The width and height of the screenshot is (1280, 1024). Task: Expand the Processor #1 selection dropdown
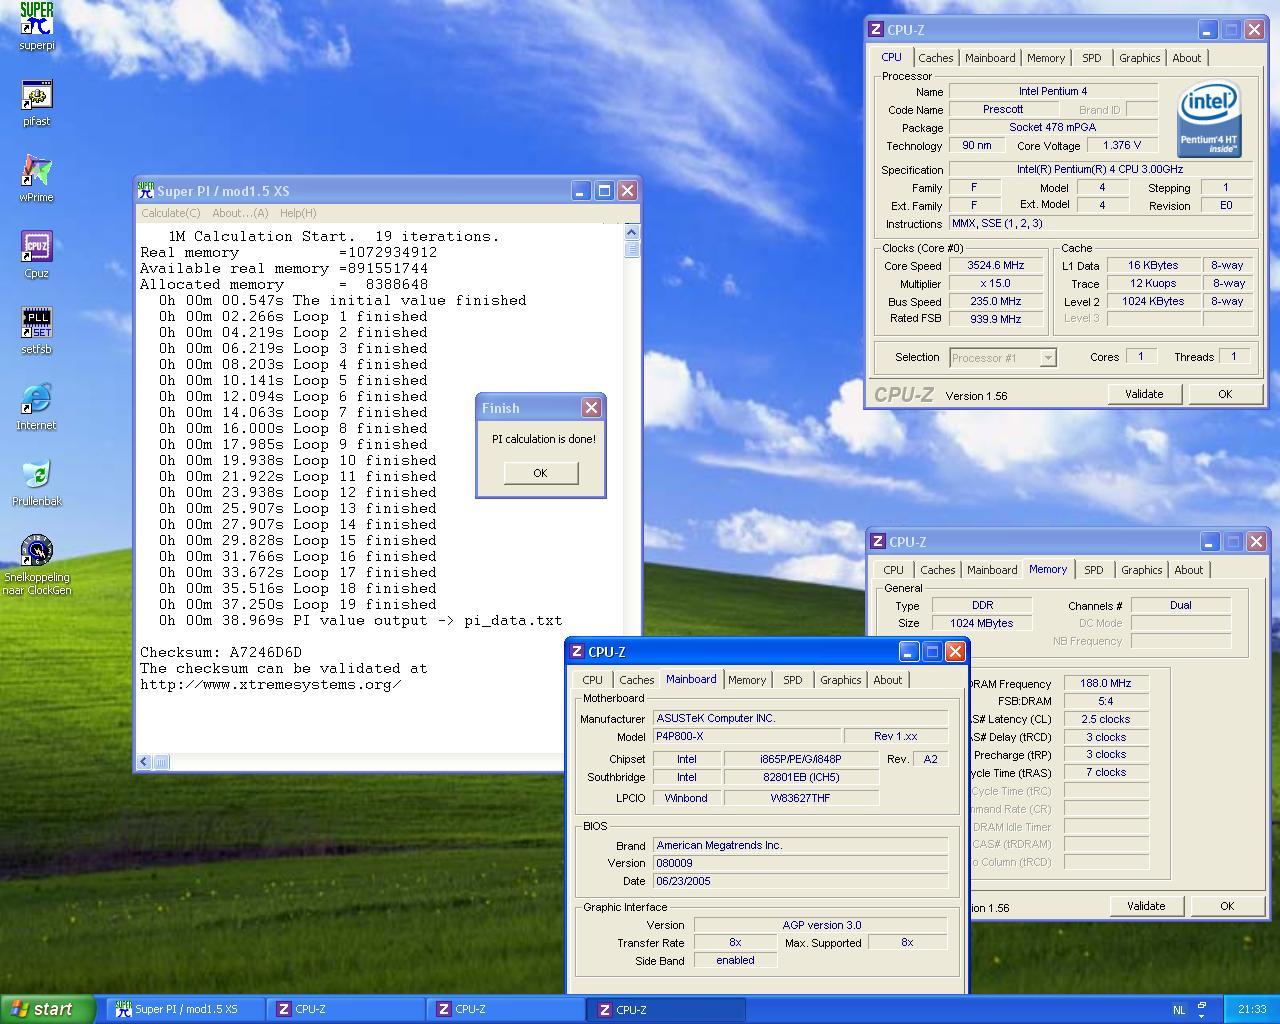pos(1048,358)
